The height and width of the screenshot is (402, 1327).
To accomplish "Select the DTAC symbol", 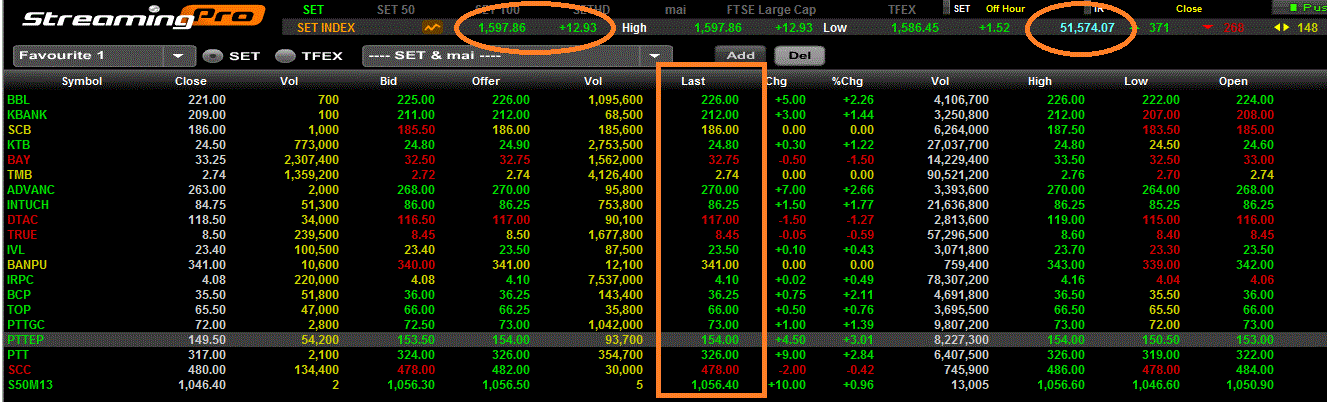I will [22, 220].
